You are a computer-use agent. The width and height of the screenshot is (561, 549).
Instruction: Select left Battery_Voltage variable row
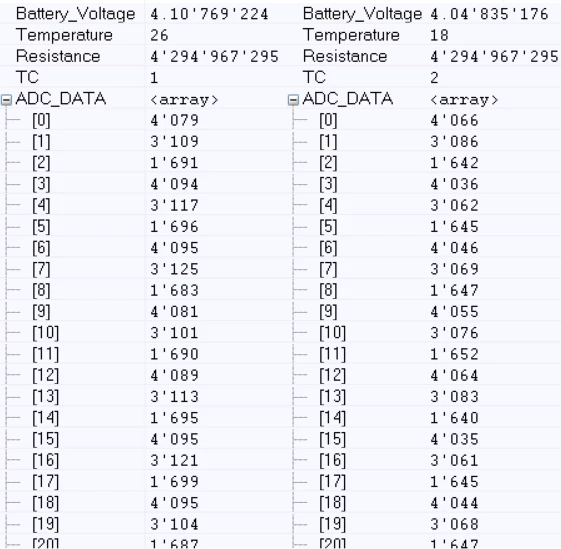(143, 14)
